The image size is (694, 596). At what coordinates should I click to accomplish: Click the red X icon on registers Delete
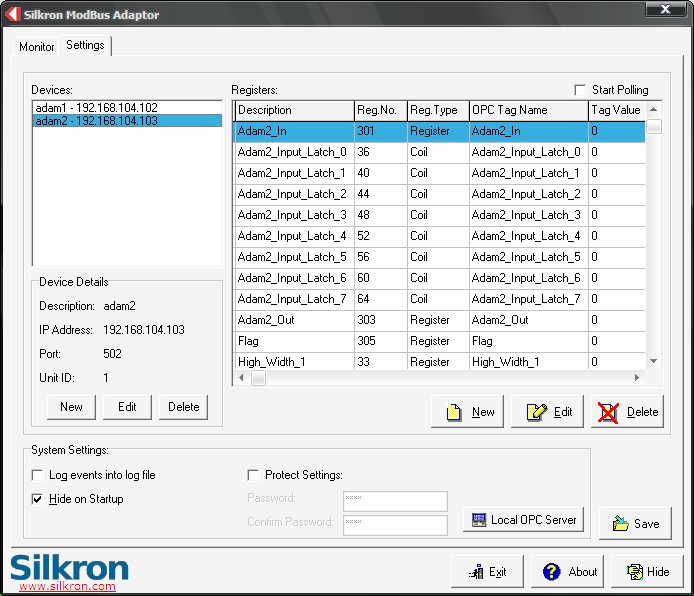click(x=608, y=412)
